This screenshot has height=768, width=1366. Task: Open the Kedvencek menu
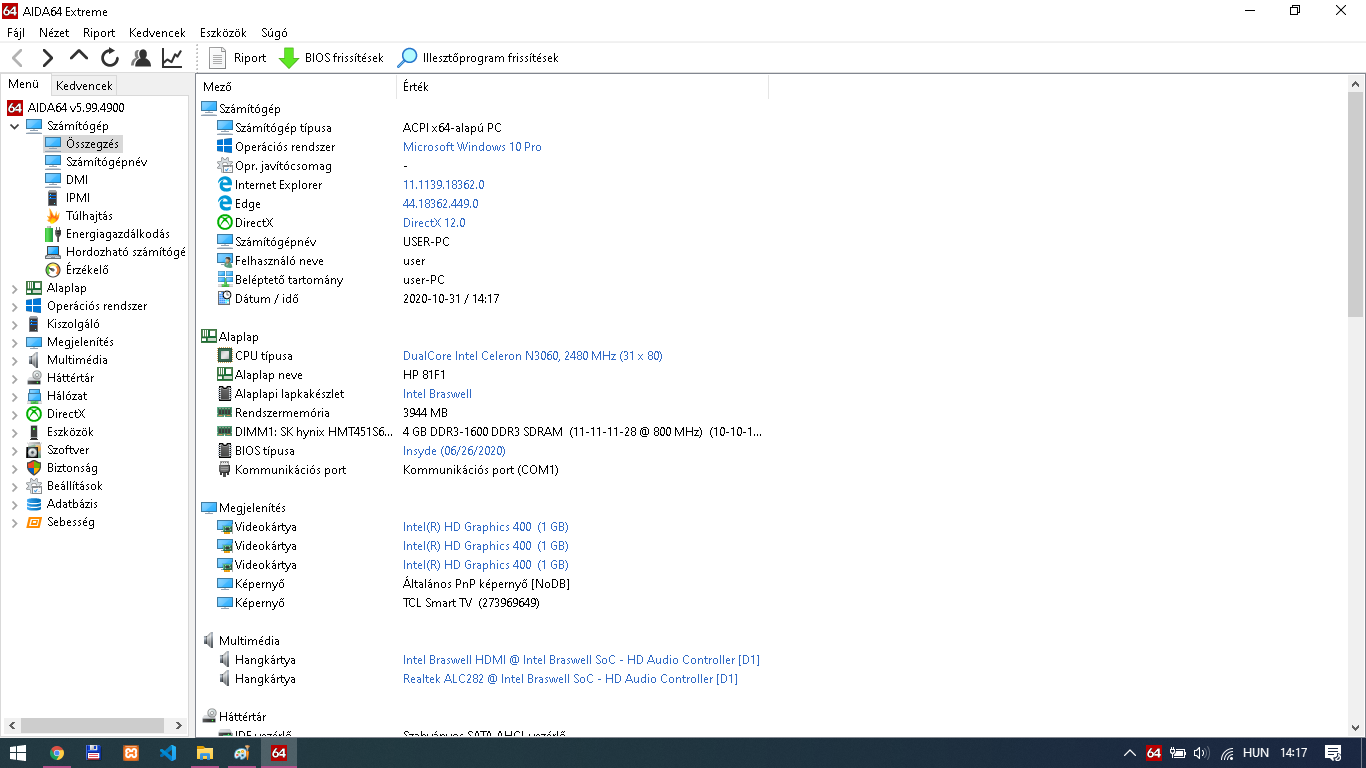click(157, 33)
